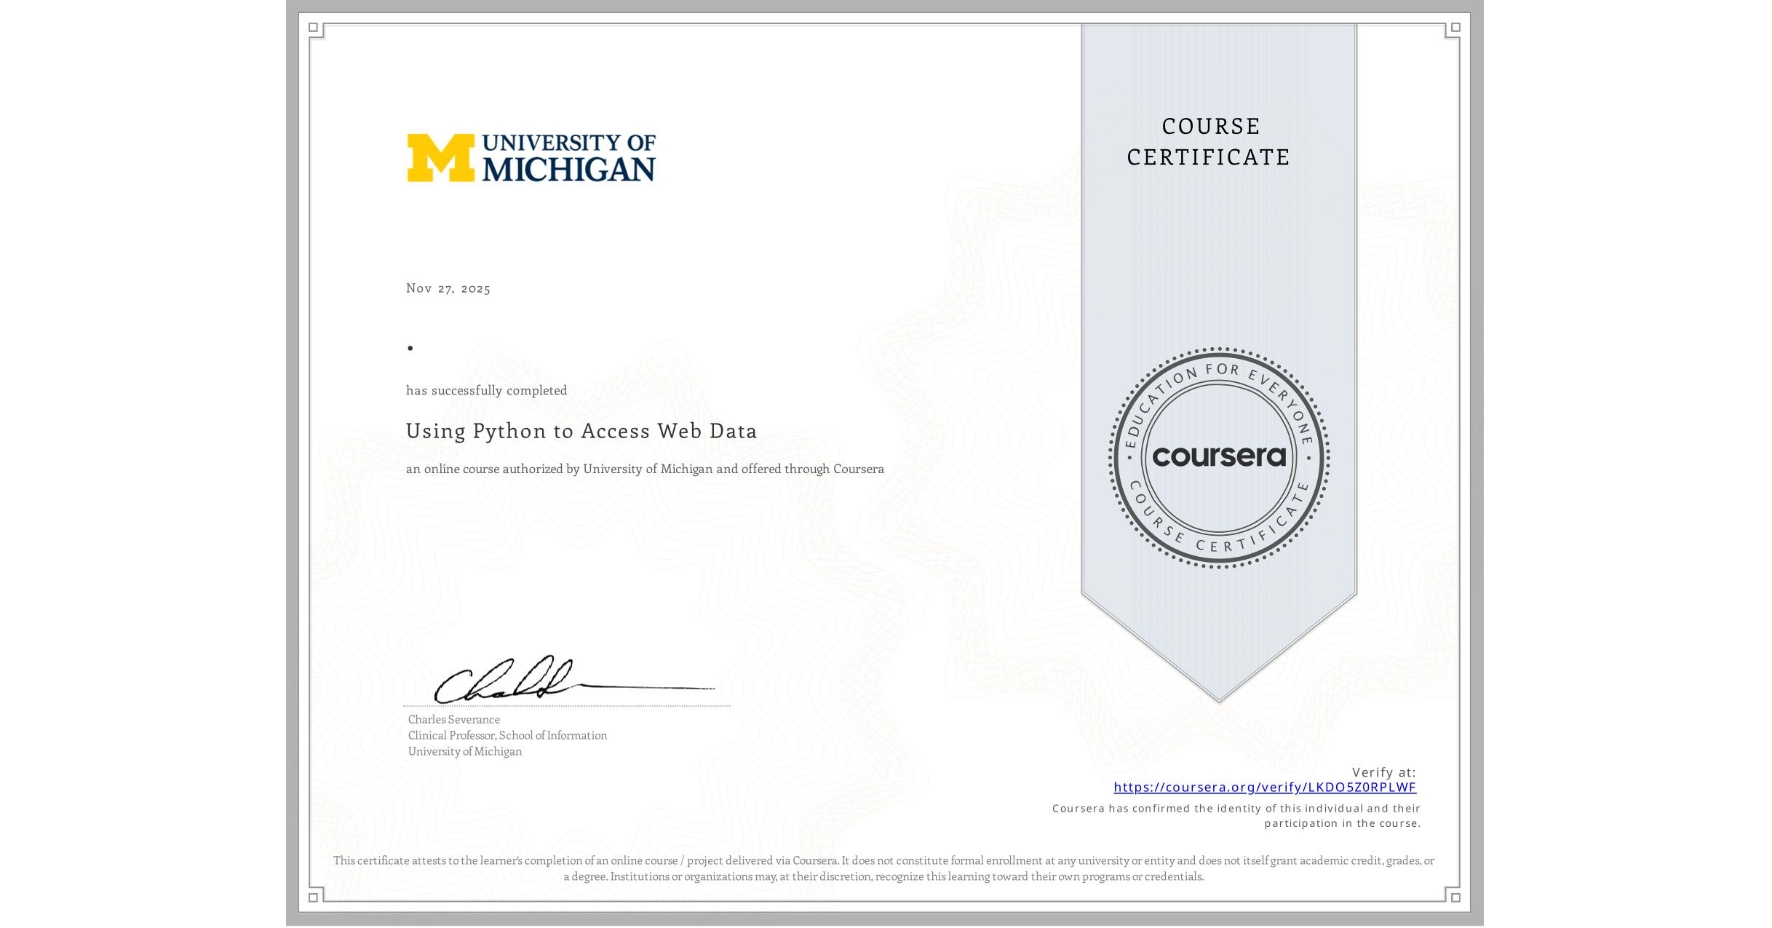Screen dimensions: 1772x928
Task: Click the 'has successfully completed' text
Action: click(486, 391)
